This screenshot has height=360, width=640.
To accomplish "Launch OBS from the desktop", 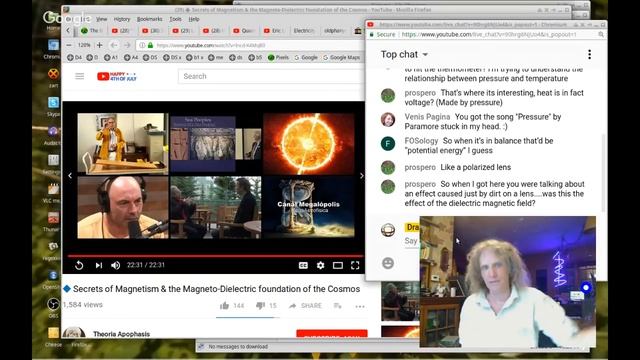I will [53, 307].
